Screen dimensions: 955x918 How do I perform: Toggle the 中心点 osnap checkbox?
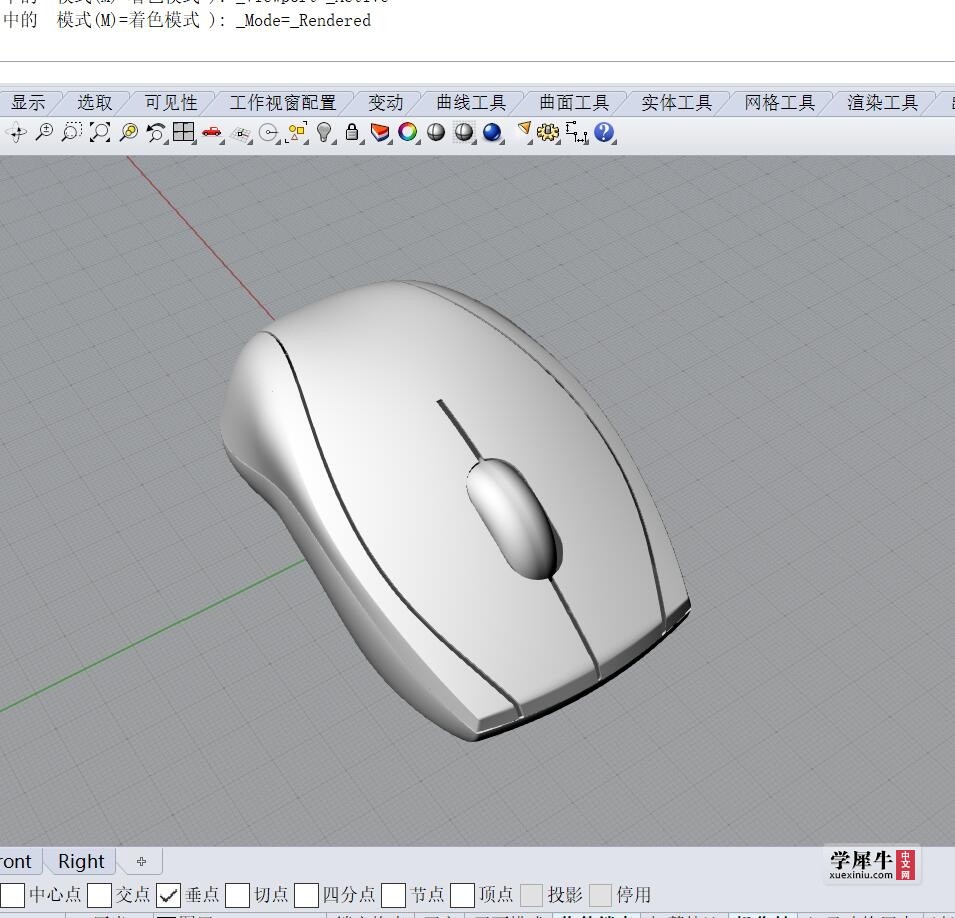(x=13, y=895)
